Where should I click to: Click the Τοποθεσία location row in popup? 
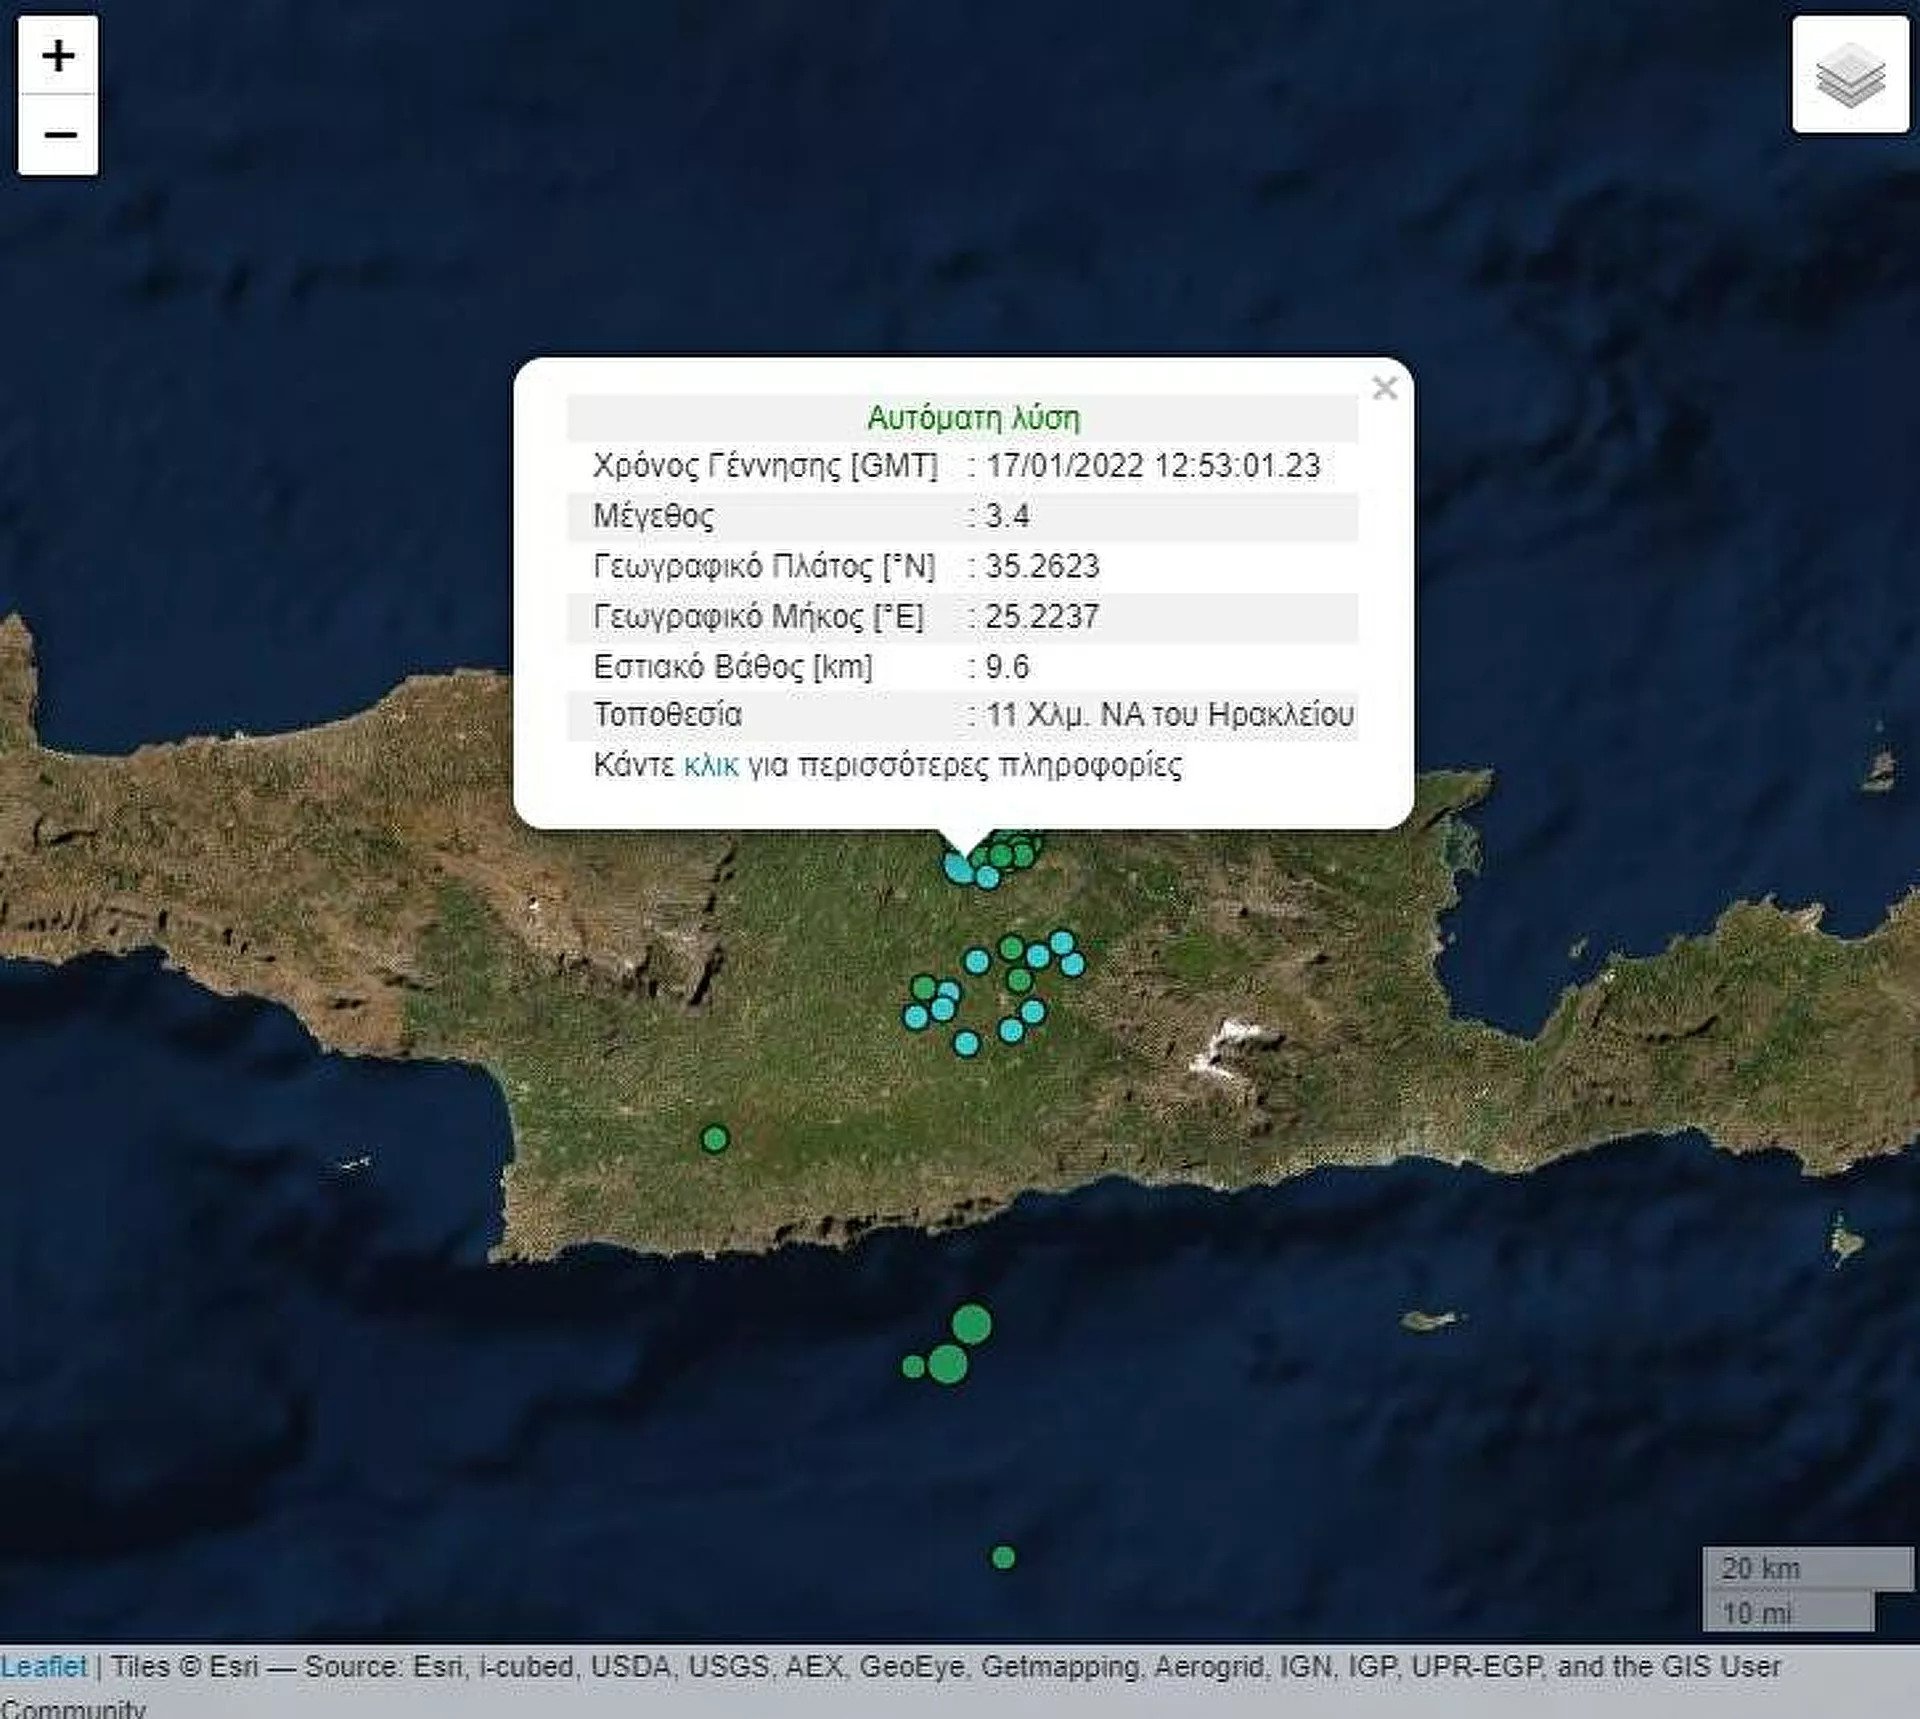point(667,715)
